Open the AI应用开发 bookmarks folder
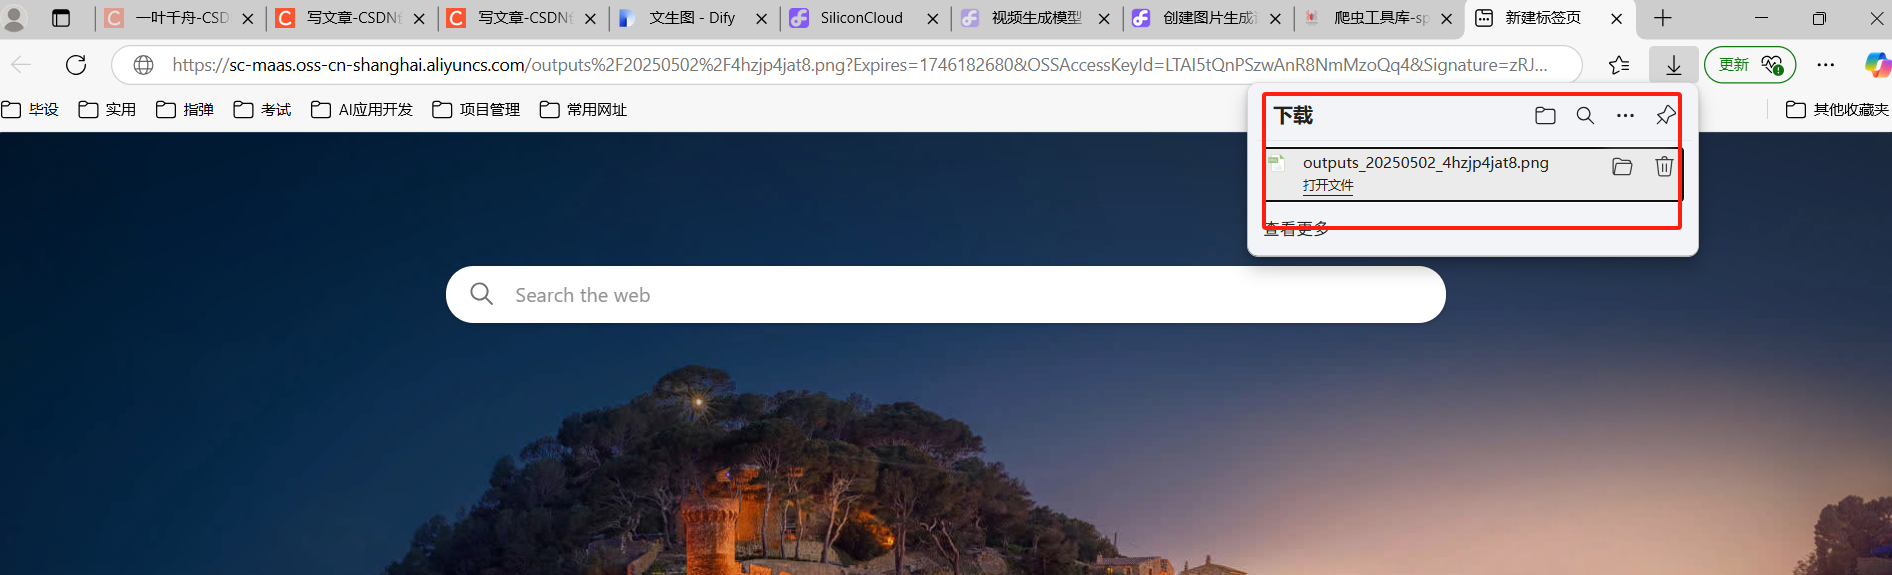 (x=362, y=110)
